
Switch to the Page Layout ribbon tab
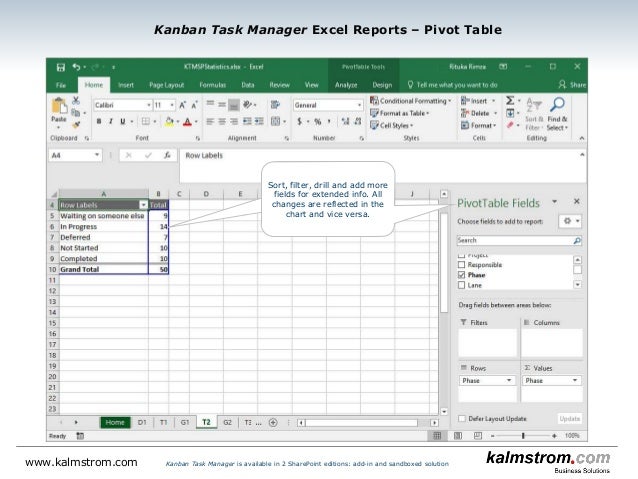pyautogui.click(x=166, y=85)
